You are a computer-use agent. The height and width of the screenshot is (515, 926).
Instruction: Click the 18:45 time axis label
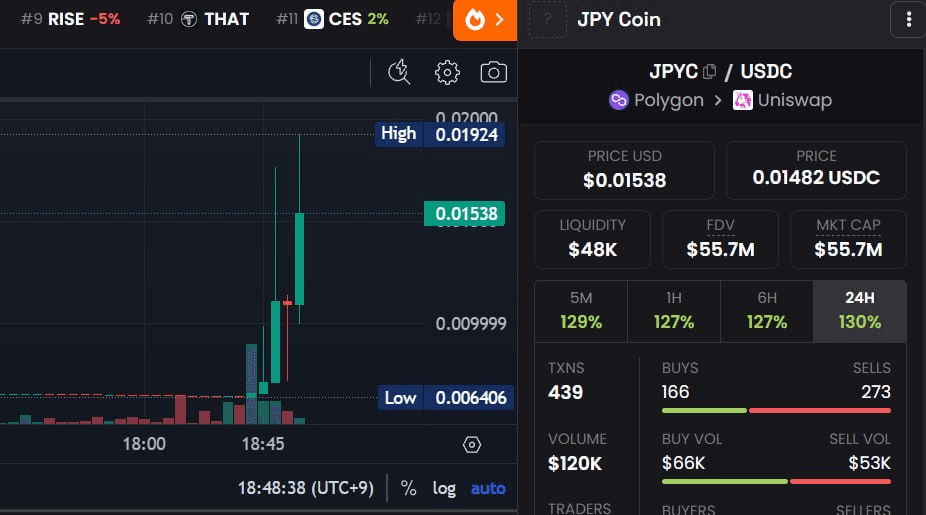click(x=263, y=444)
